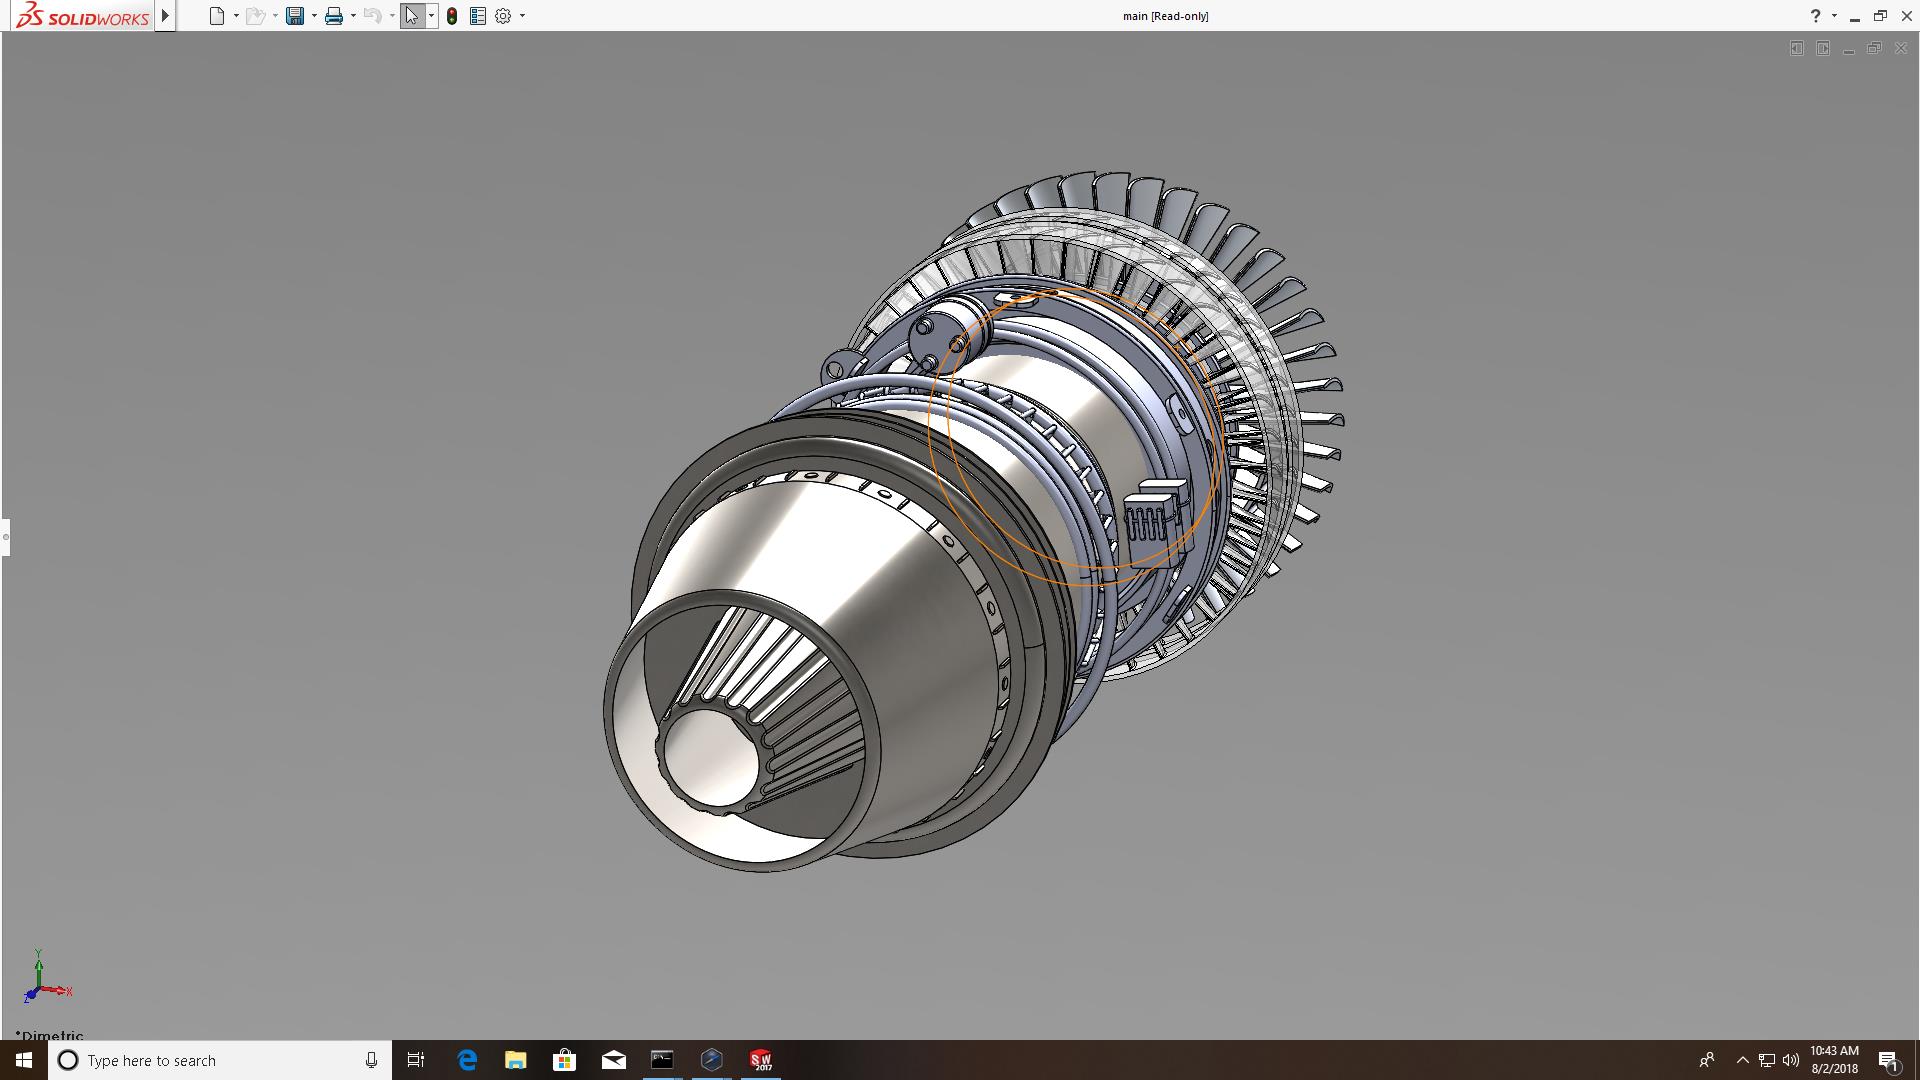Expand the New document dropdown arrow
The image size is (1920, 1080).
coord(236,16)
